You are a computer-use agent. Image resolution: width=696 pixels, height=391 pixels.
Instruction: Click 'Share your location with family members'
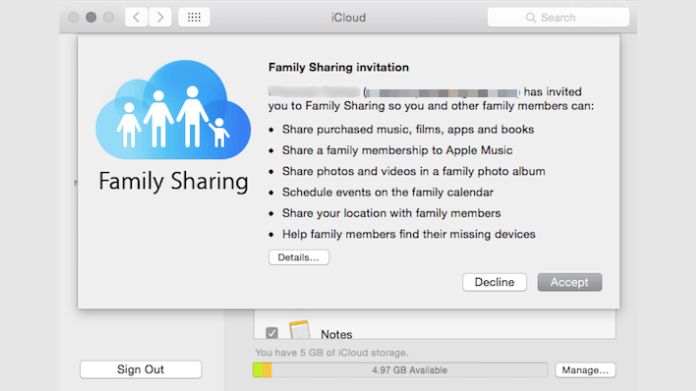392,213
